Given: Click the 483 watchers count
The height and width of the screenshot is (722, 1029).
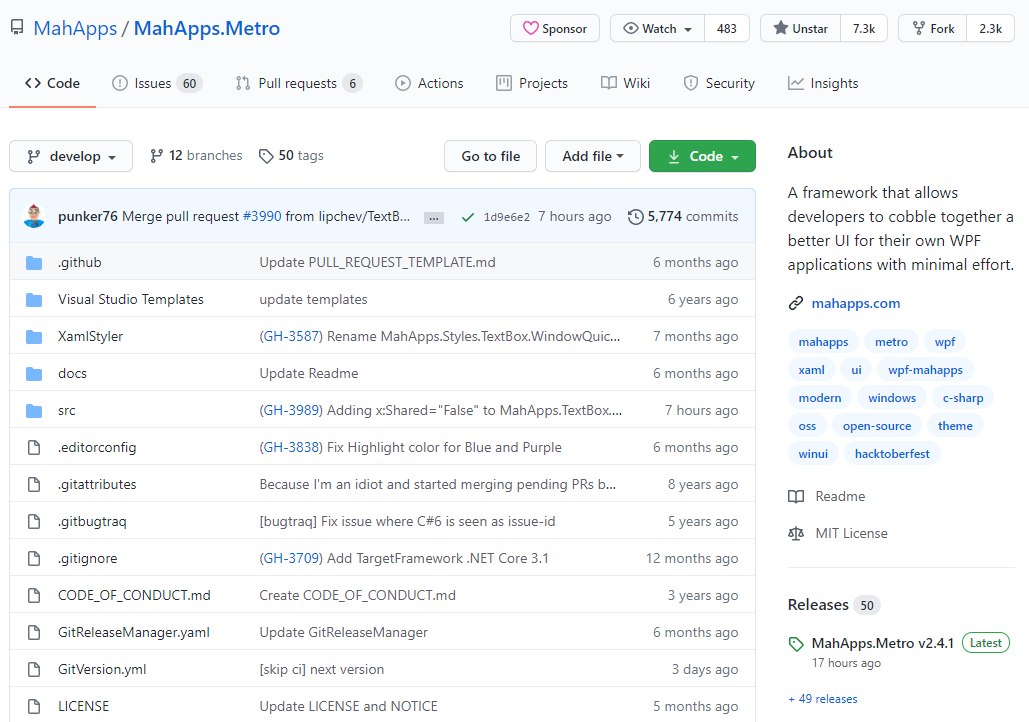Looking at the screenshot, I should [x=726, y=28].
